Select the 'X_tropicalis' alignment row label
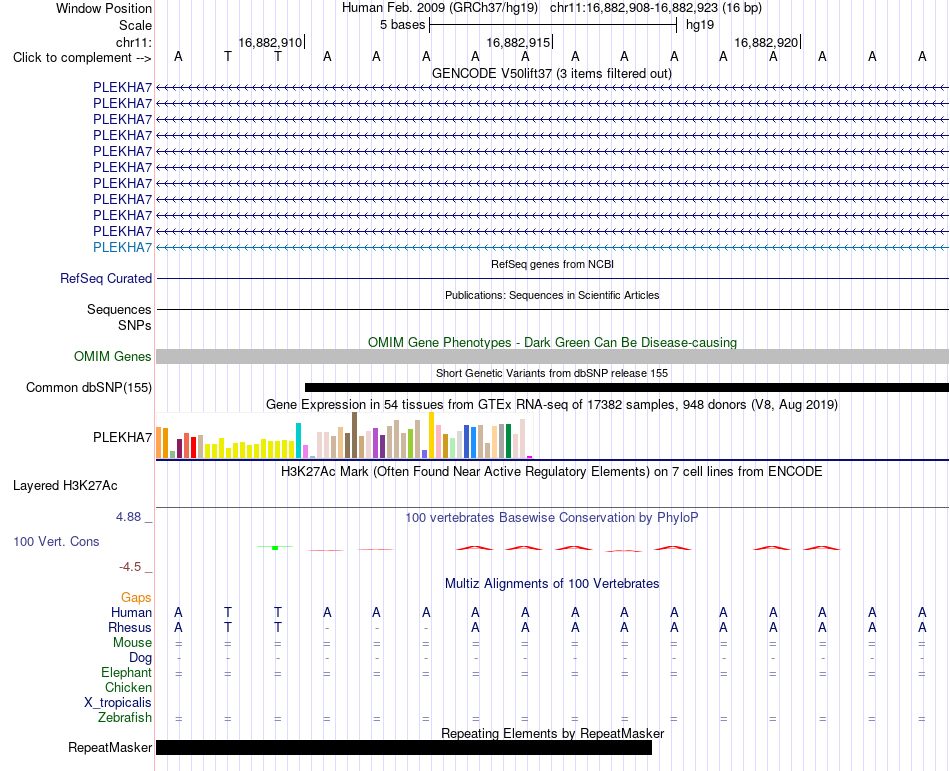Viewport: 950px width, 771px height. [118, 703]
